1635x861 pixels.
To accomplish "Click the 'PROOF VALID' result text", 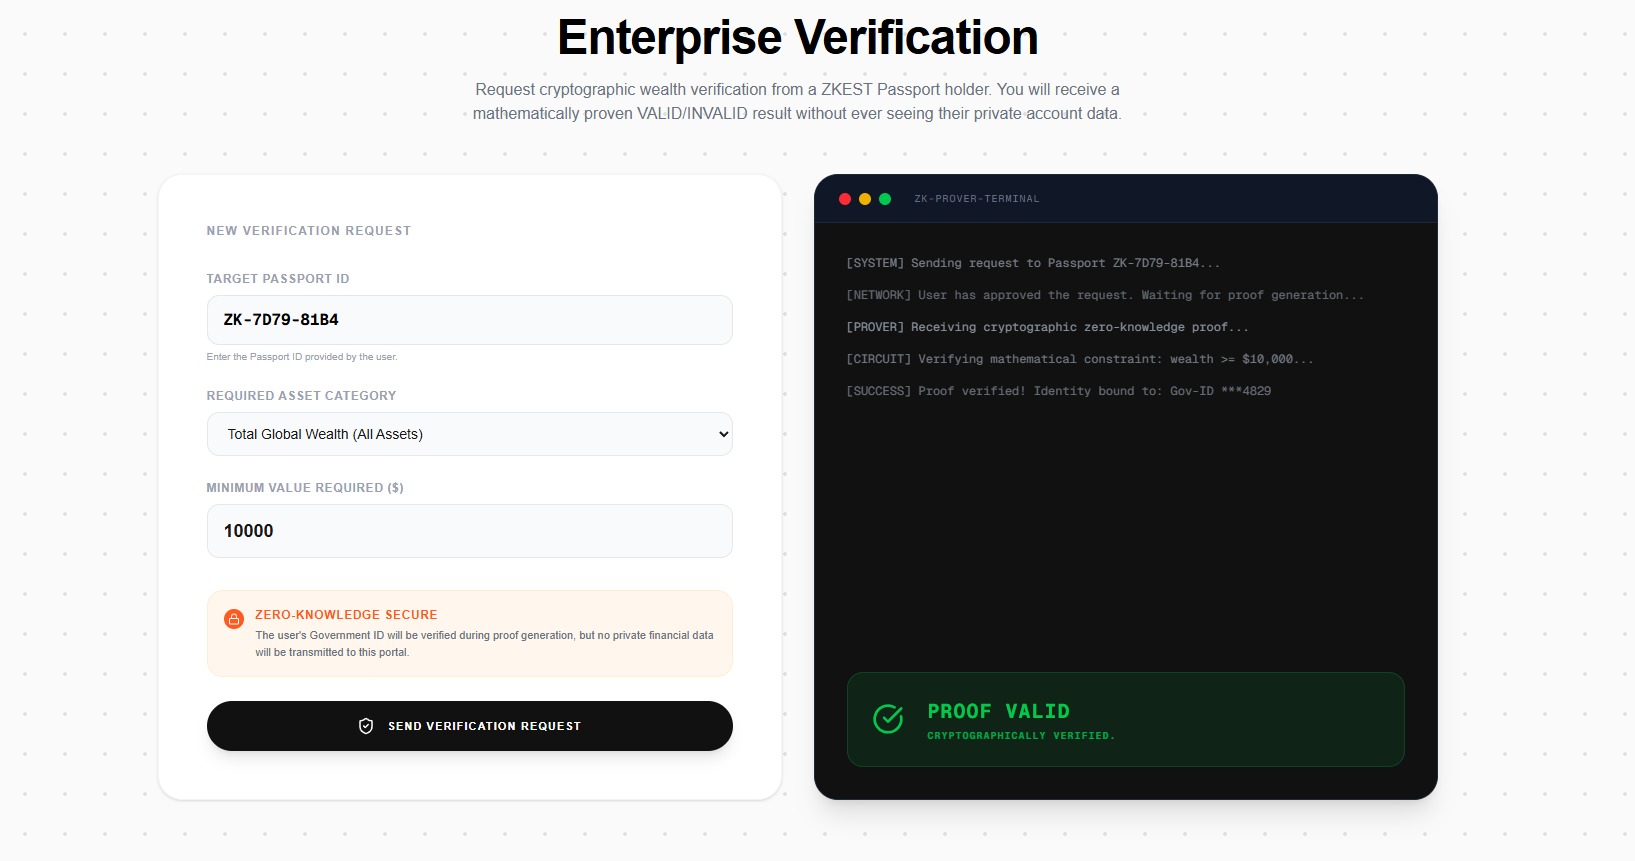I will pos(999,711).
